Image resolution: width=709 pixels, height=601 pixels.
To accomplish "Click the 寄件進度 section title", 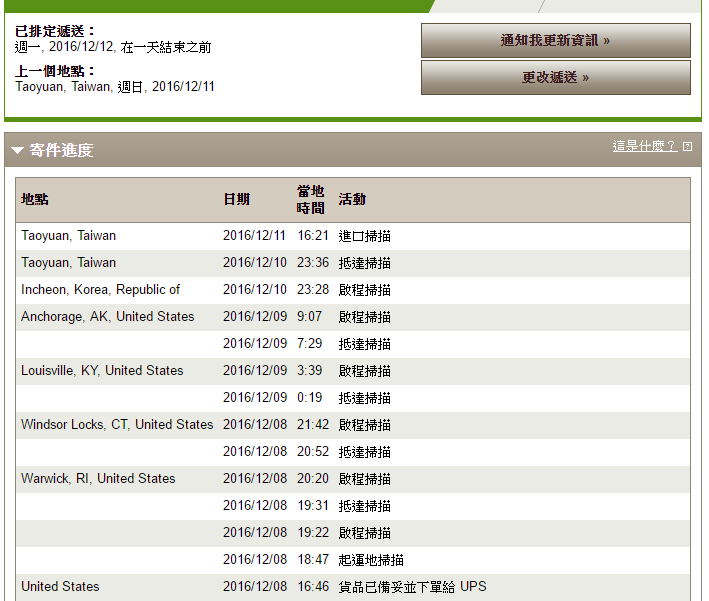I will pos(61,150).
